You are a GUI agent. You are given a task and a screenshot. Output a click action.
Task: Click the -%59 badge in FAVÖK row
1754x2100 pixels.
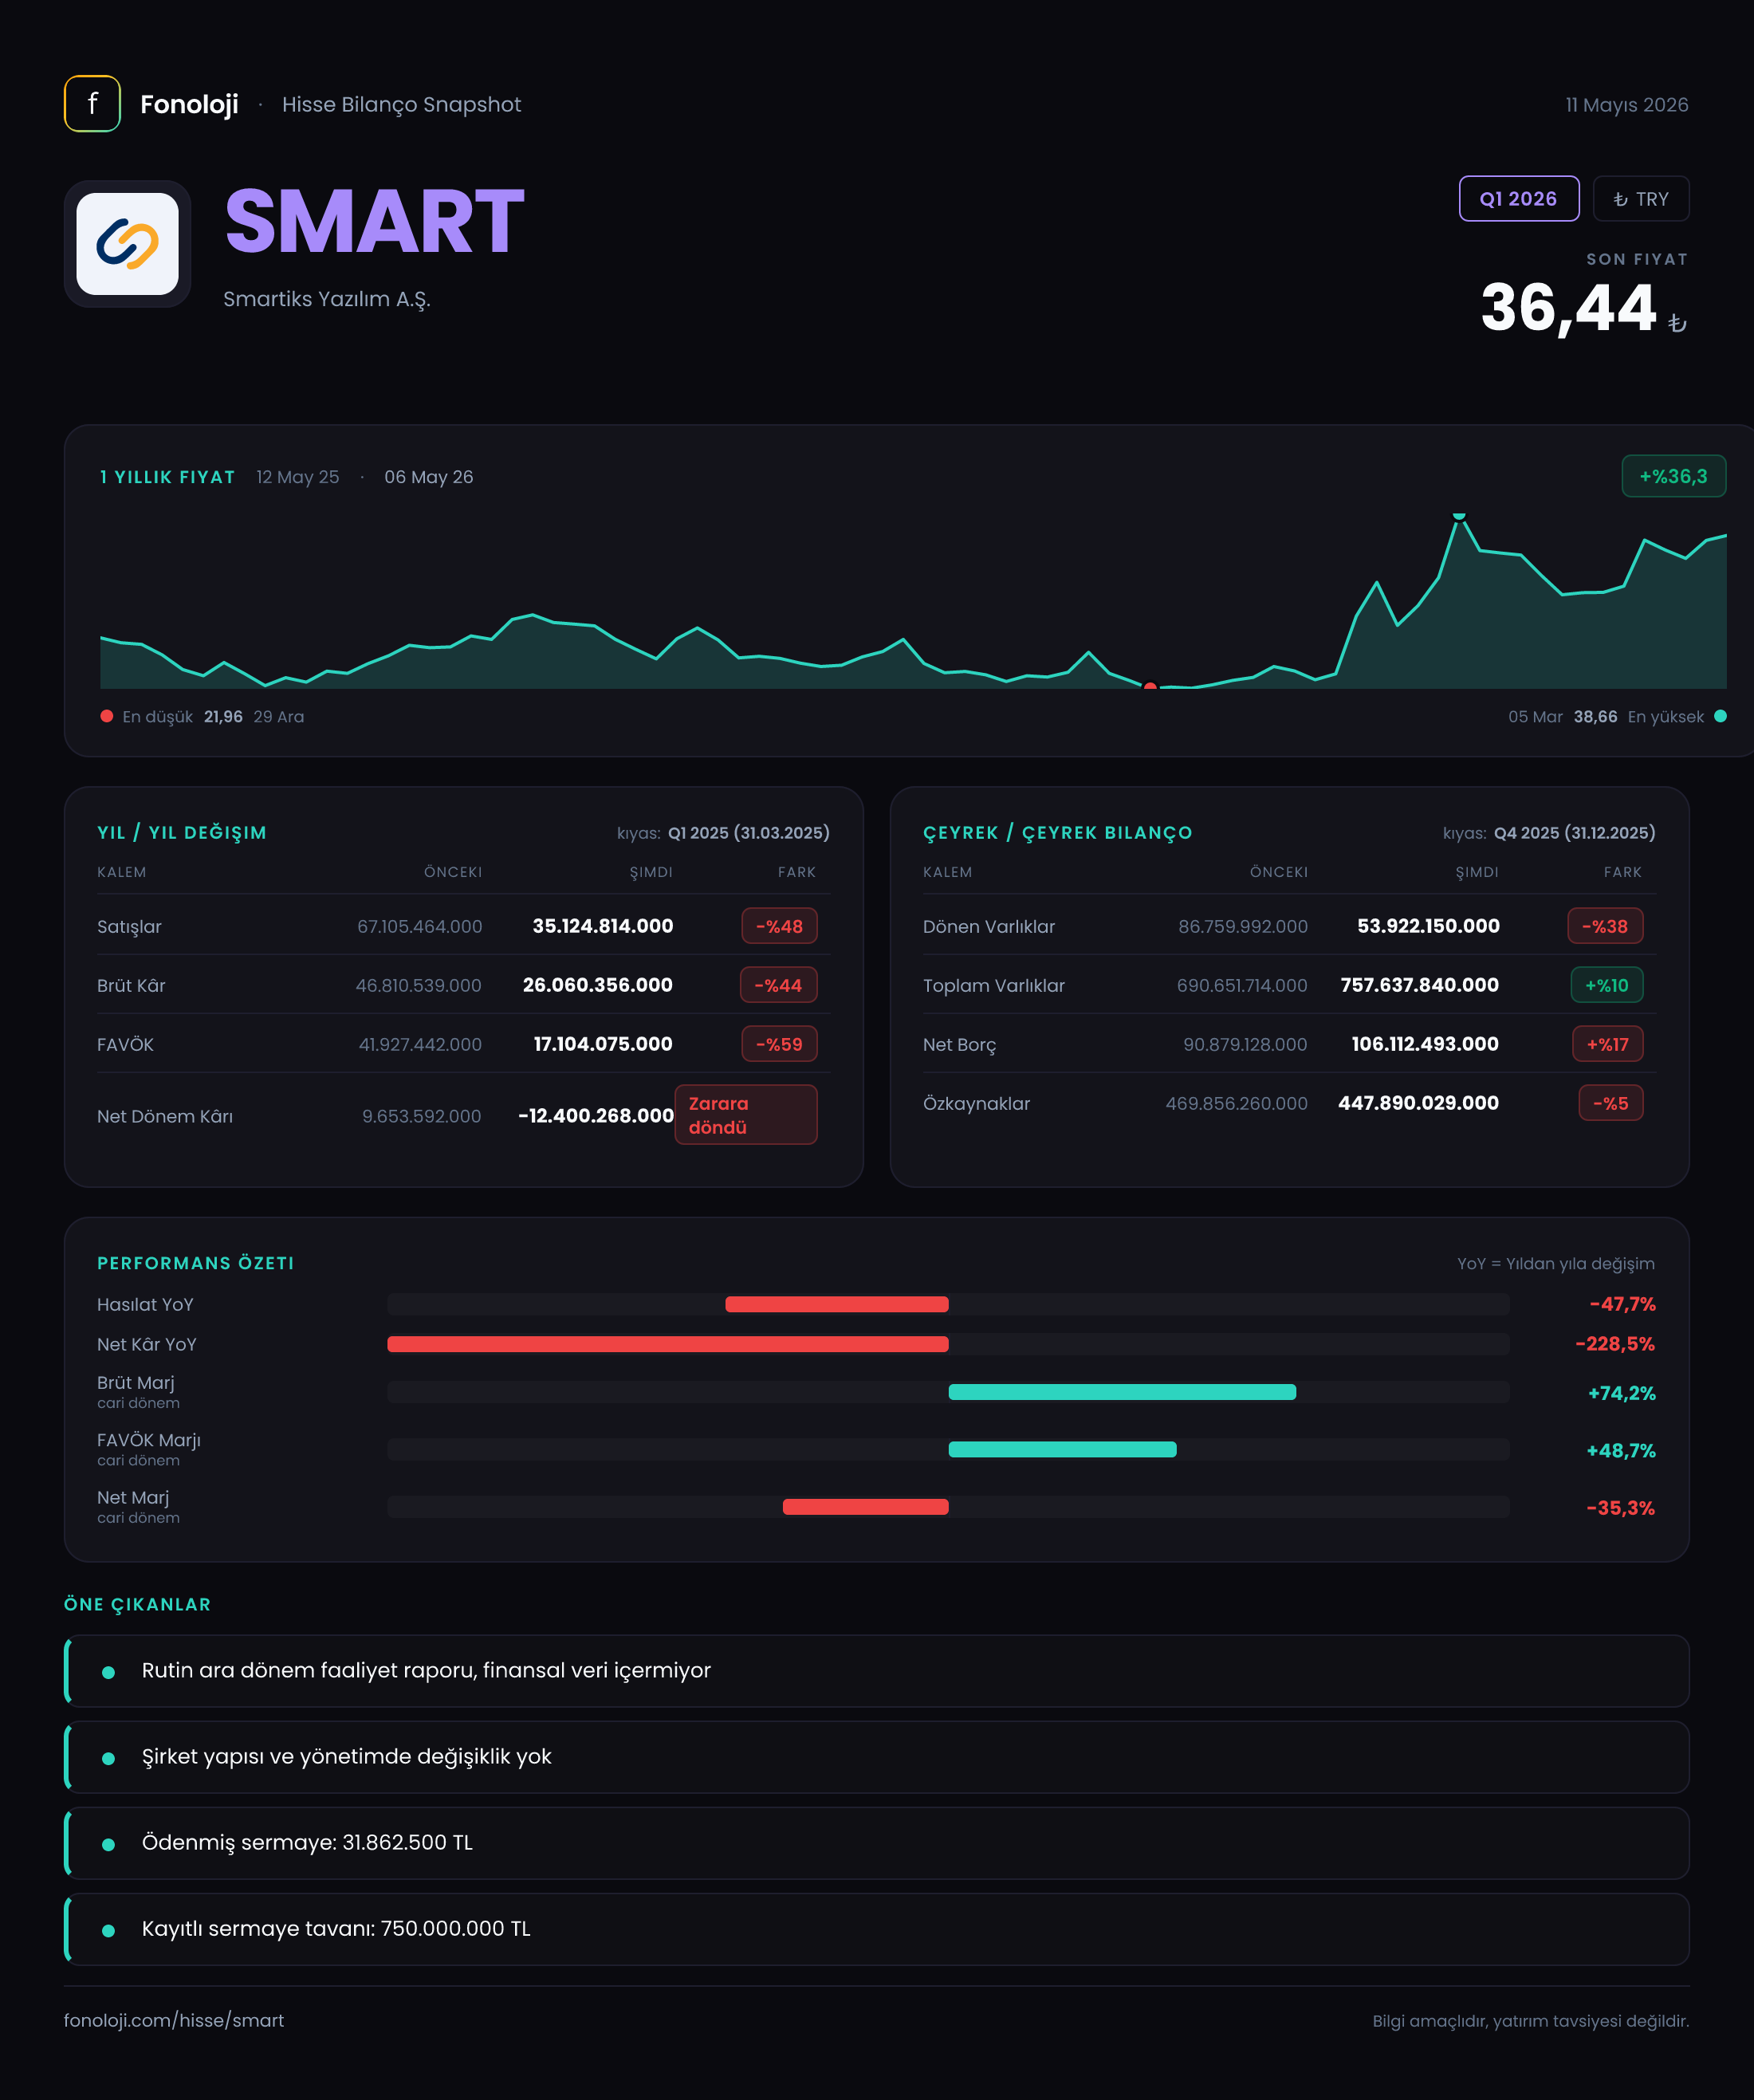tap(779, 1044)
